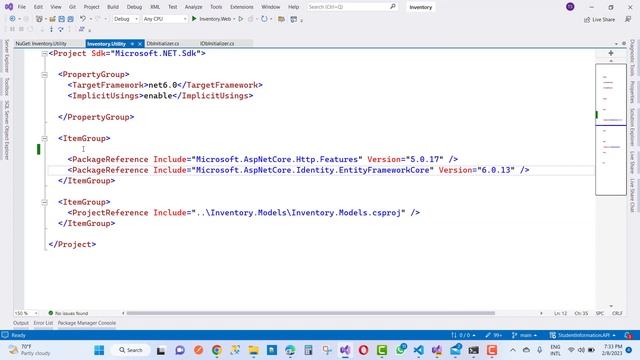
Task: Open the Git menu
Action: pyautogui.click(x=72, y=7)
